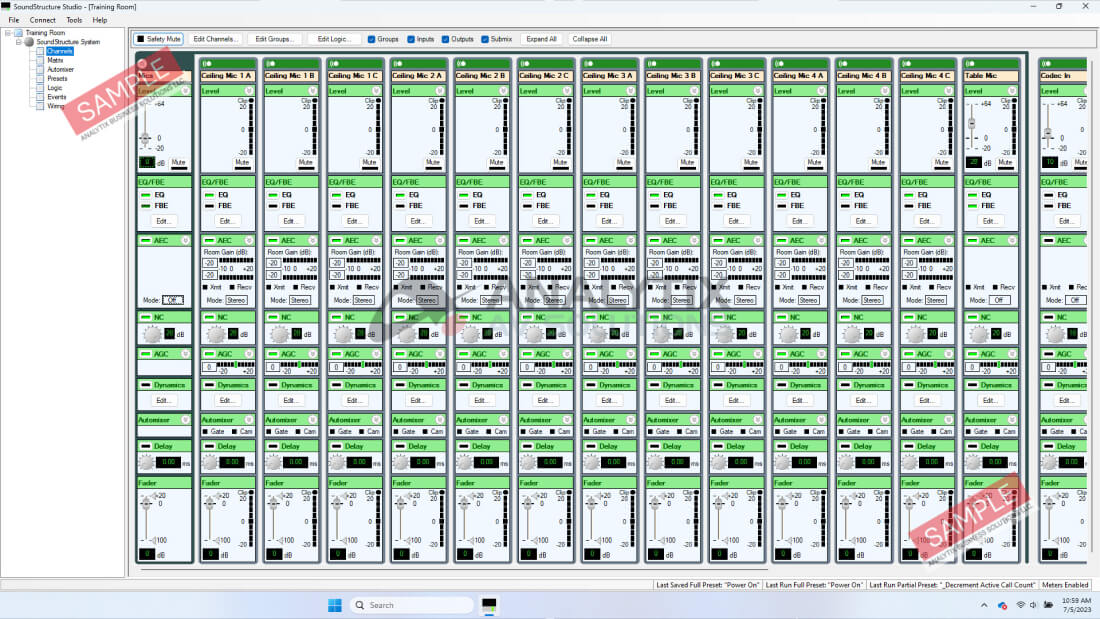
Task: Select Presets in the project tree
Action: pos(58,79)
